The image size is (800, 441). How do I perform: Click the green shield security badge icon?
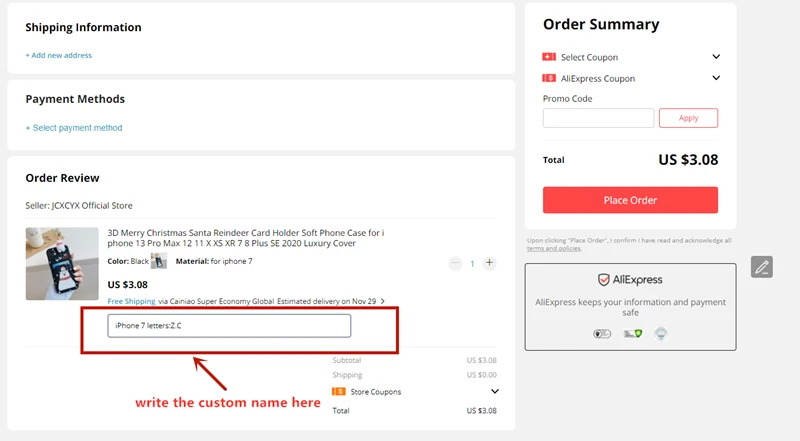633,334
